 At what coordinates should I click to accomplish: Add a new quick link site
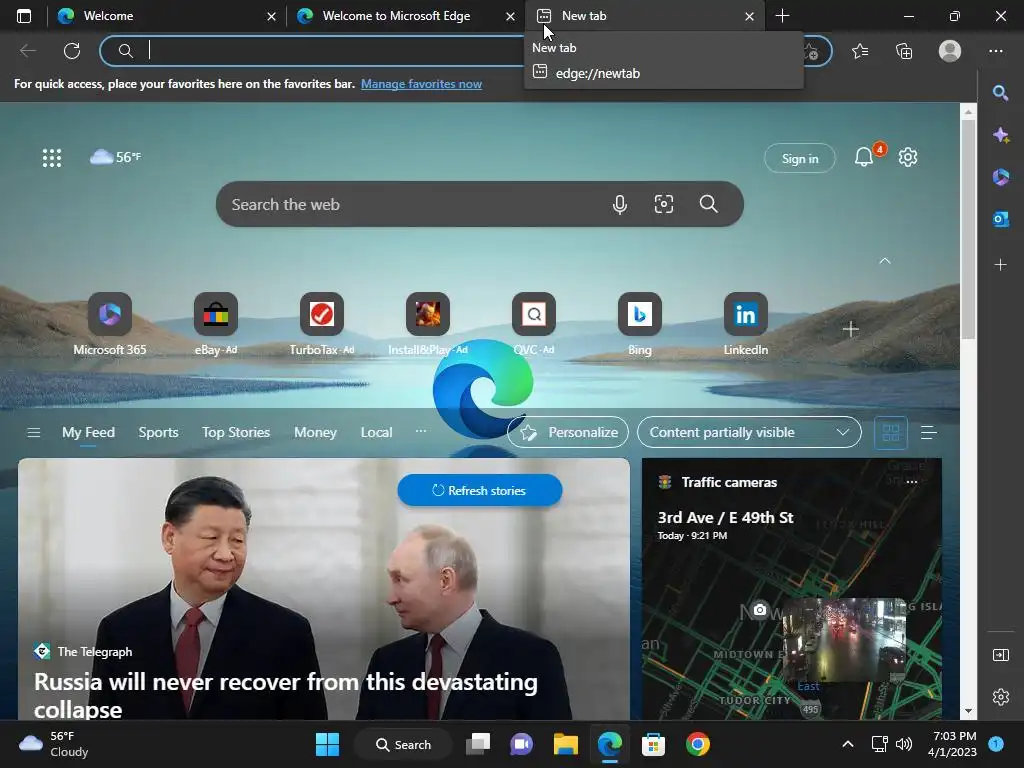[850, 329]
